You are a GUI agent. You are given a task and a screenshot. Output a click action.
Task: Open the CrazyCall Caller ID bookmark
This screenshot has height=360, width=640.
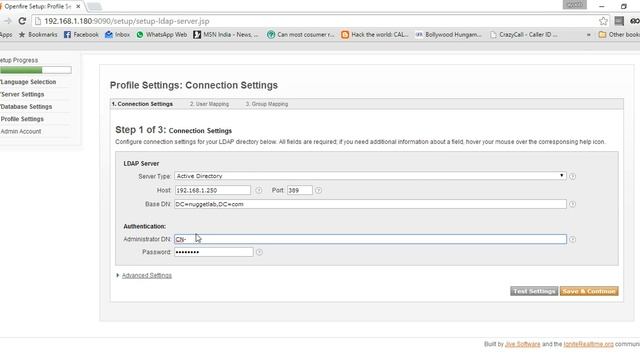[x=524, y=35]
